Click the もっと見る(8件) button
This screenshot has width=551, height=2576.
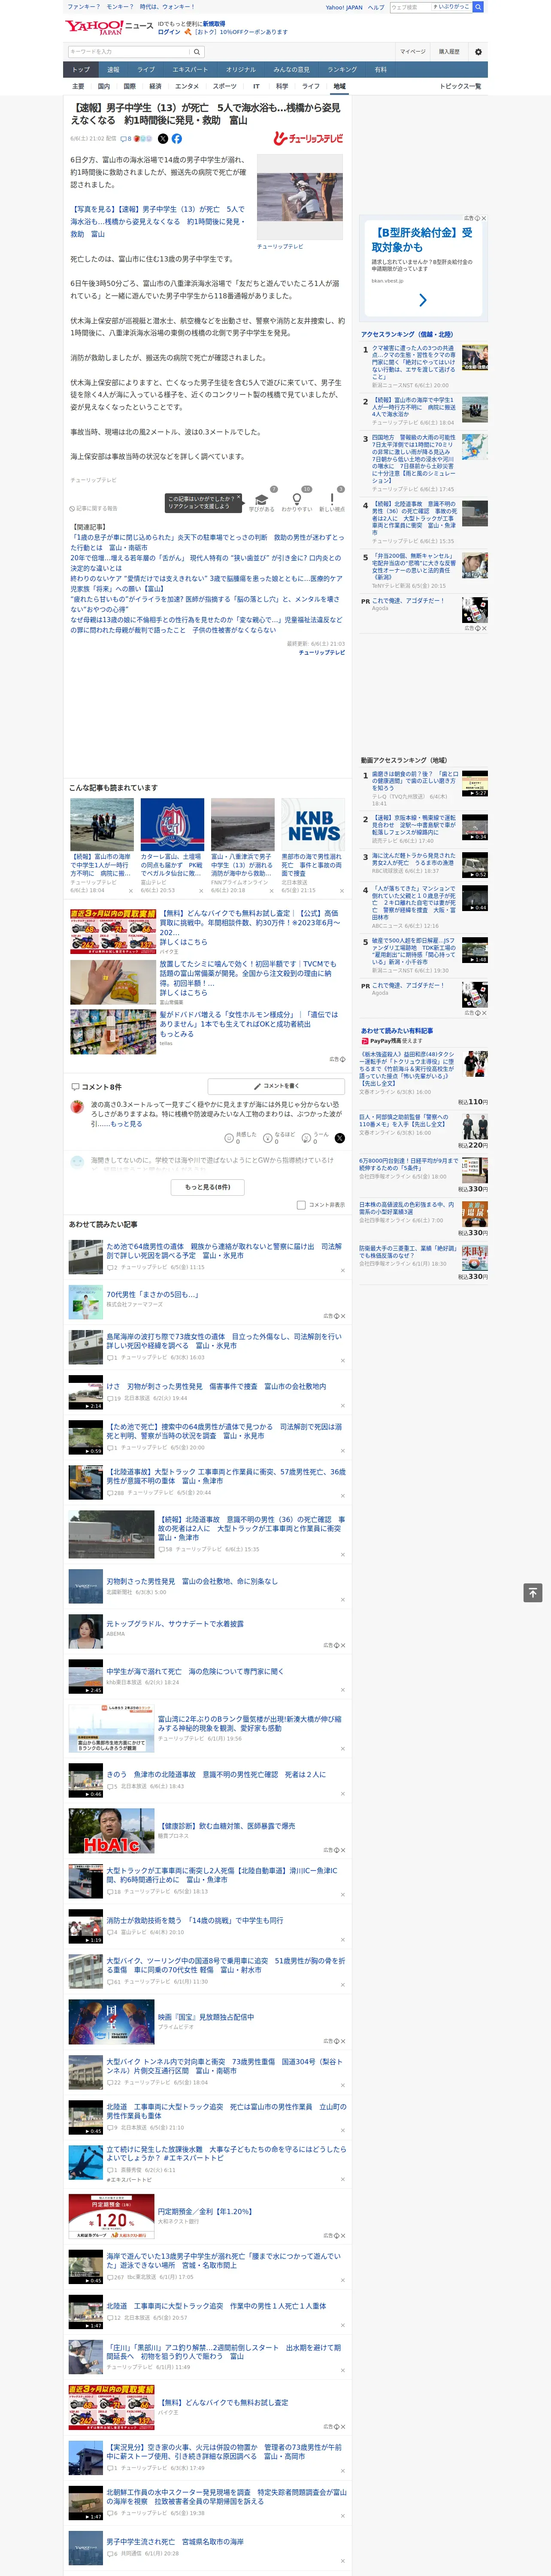(208, 1187)
